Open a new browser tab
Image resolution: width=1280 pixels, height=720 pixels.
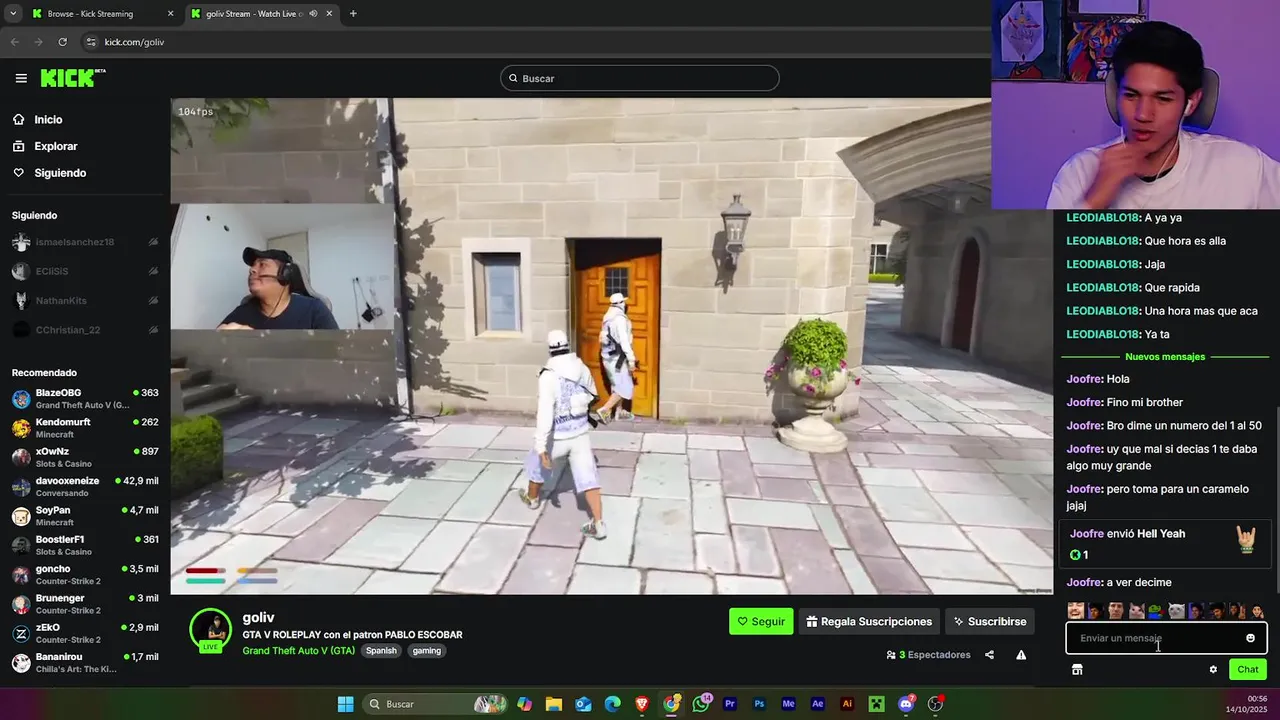click(x=353, y=14)
